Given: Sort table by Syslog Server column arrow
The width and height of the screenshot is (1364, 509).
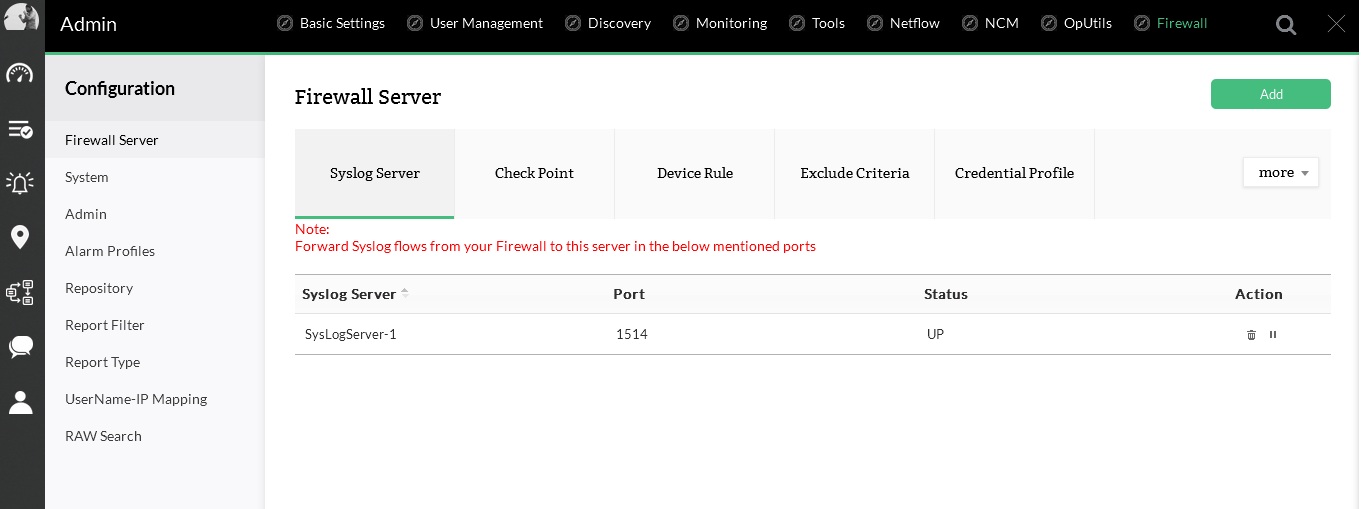Looking at the screenshot, I should coord(405,294).
